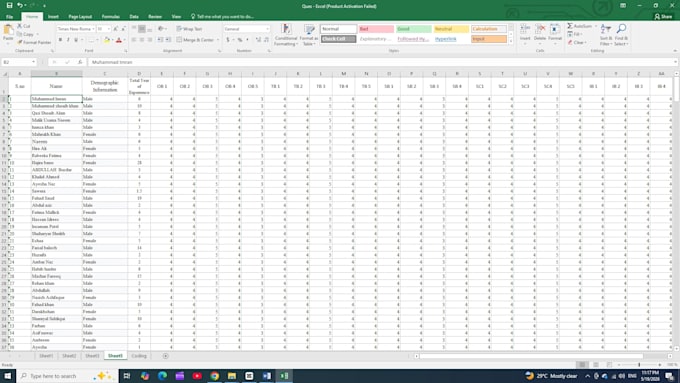Click Tell me what you want to do
680x383 pixels.
click(x=222, y=16)
